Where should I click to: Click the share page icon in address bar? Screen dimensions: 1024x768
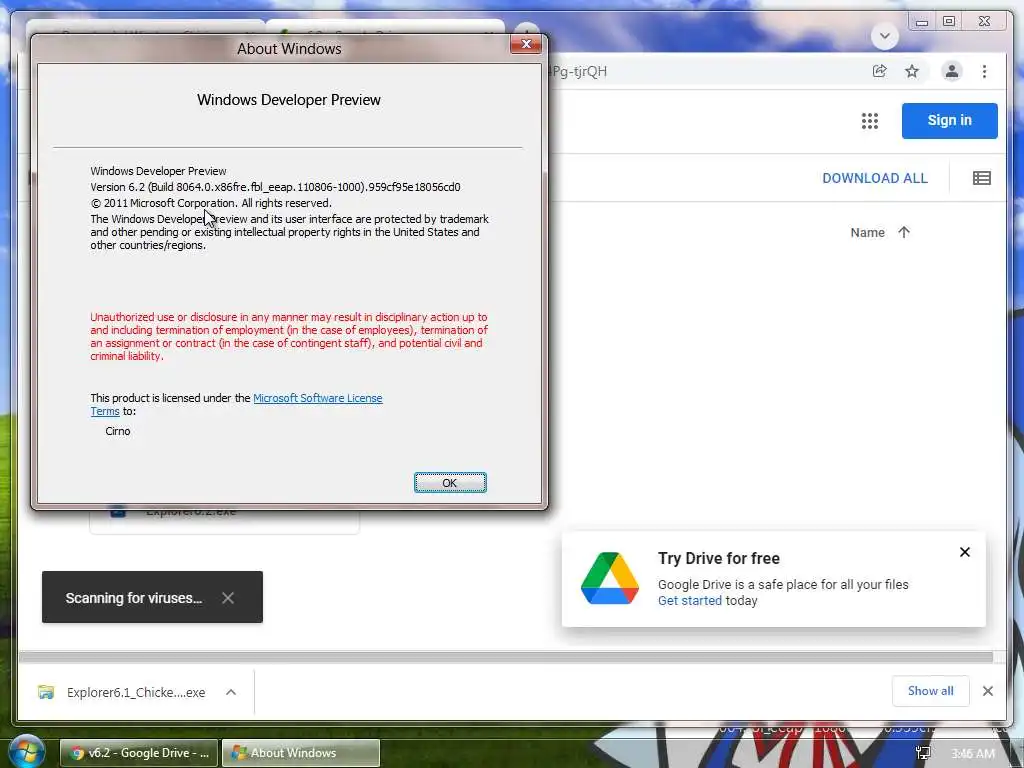[880, 71]
